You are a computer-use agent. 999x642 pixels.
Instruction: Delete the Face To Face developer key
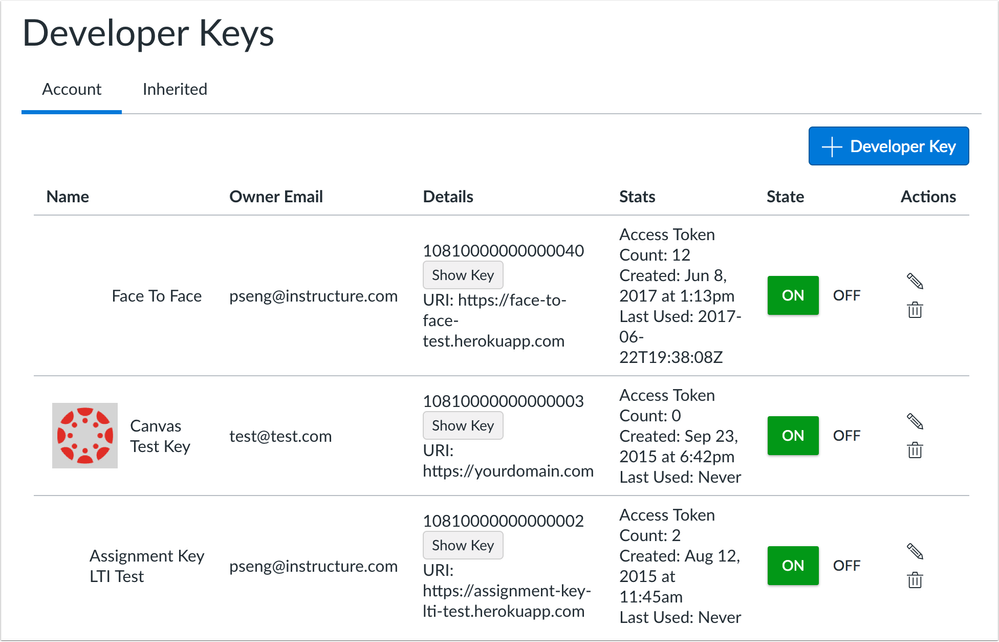[914, 310]
